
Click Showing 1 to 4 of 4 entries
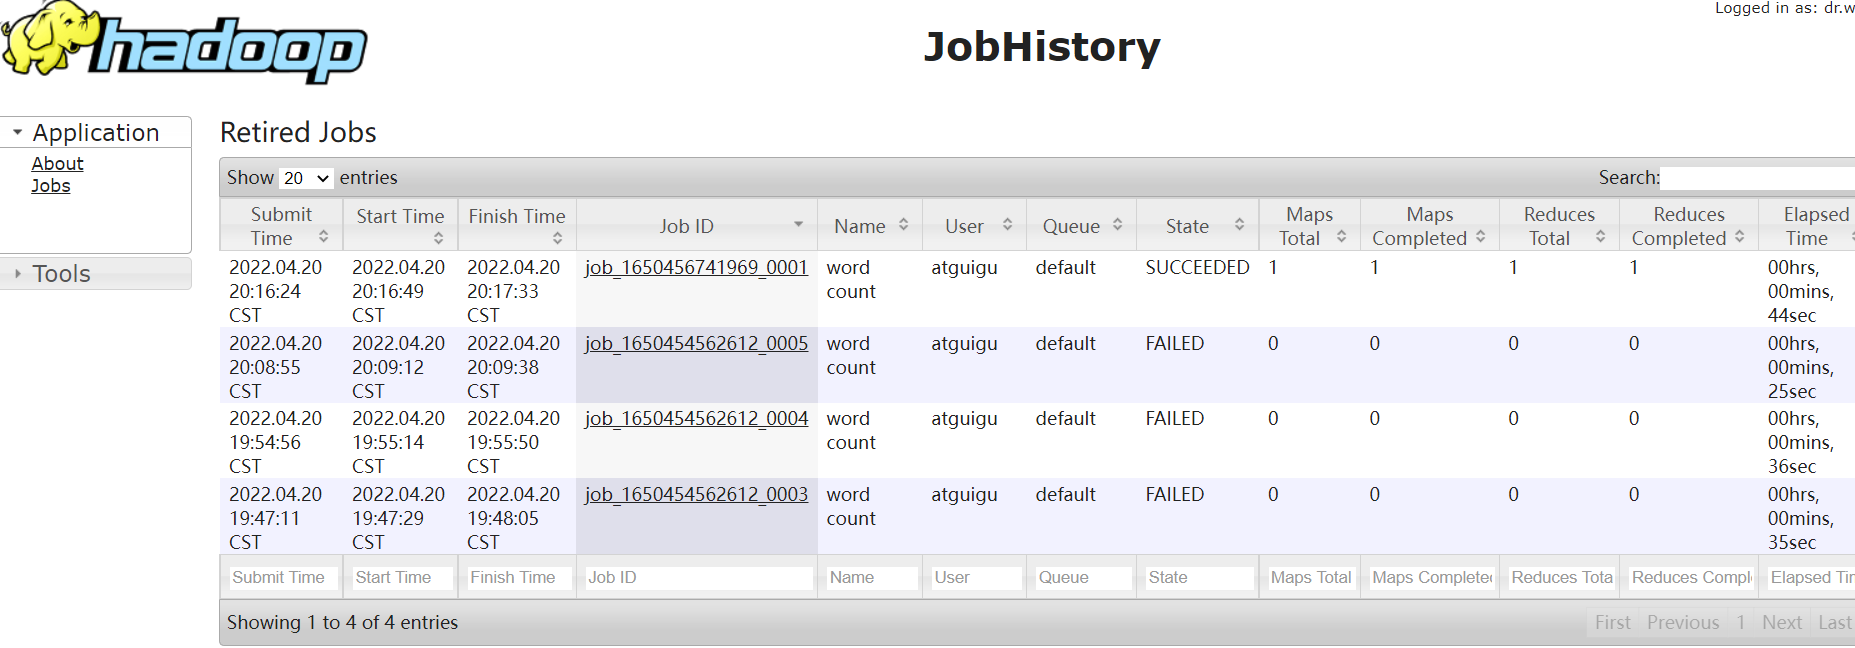[342, 623]
